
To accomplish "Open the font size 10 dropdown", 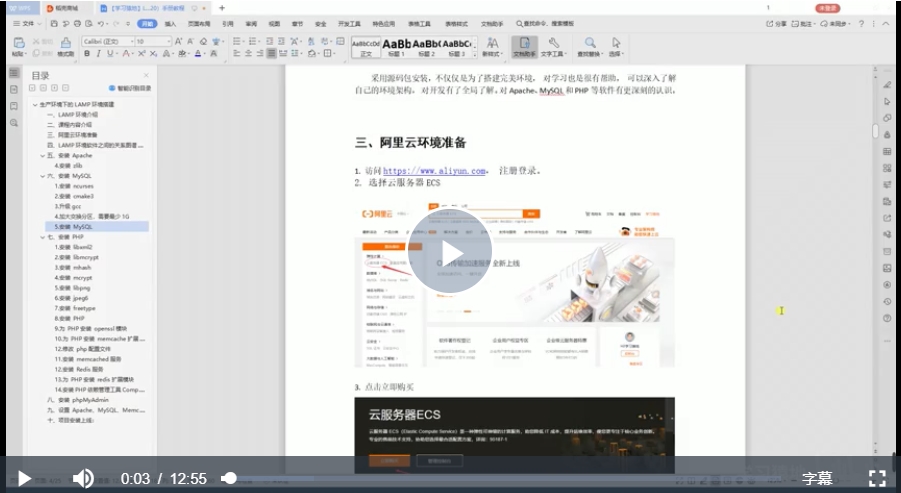I will (x=168, y=41).
